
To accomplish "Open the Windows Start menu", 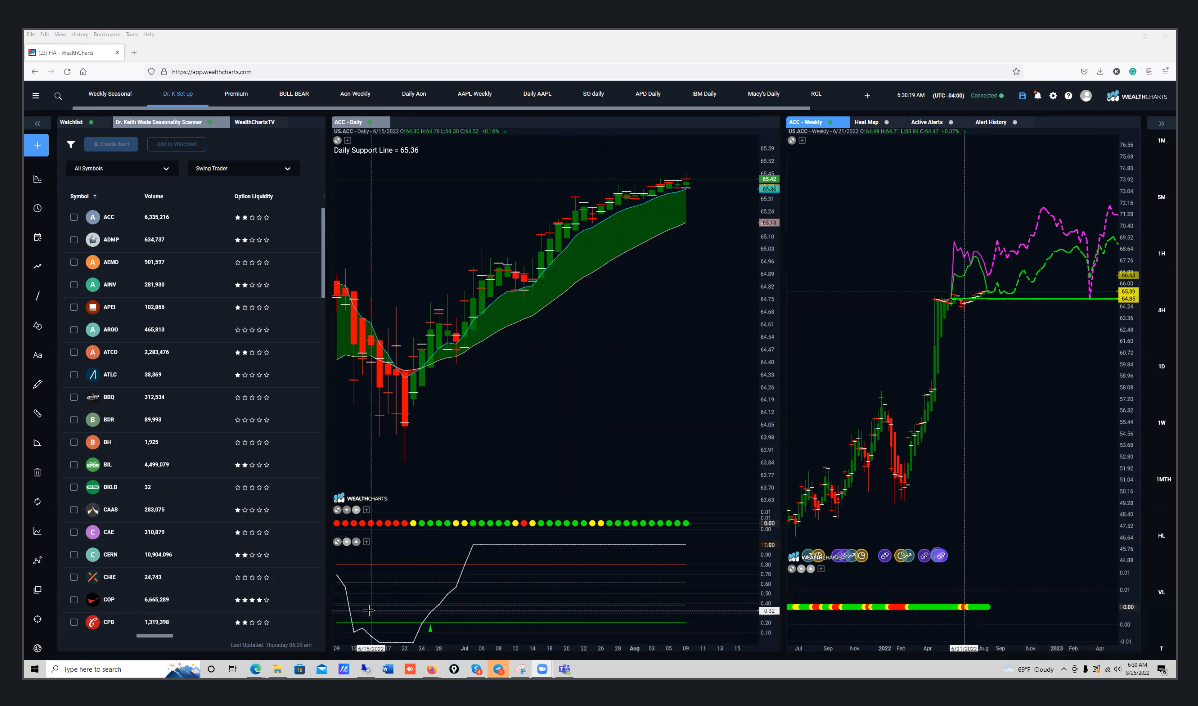I will click(x=34, y=669).
